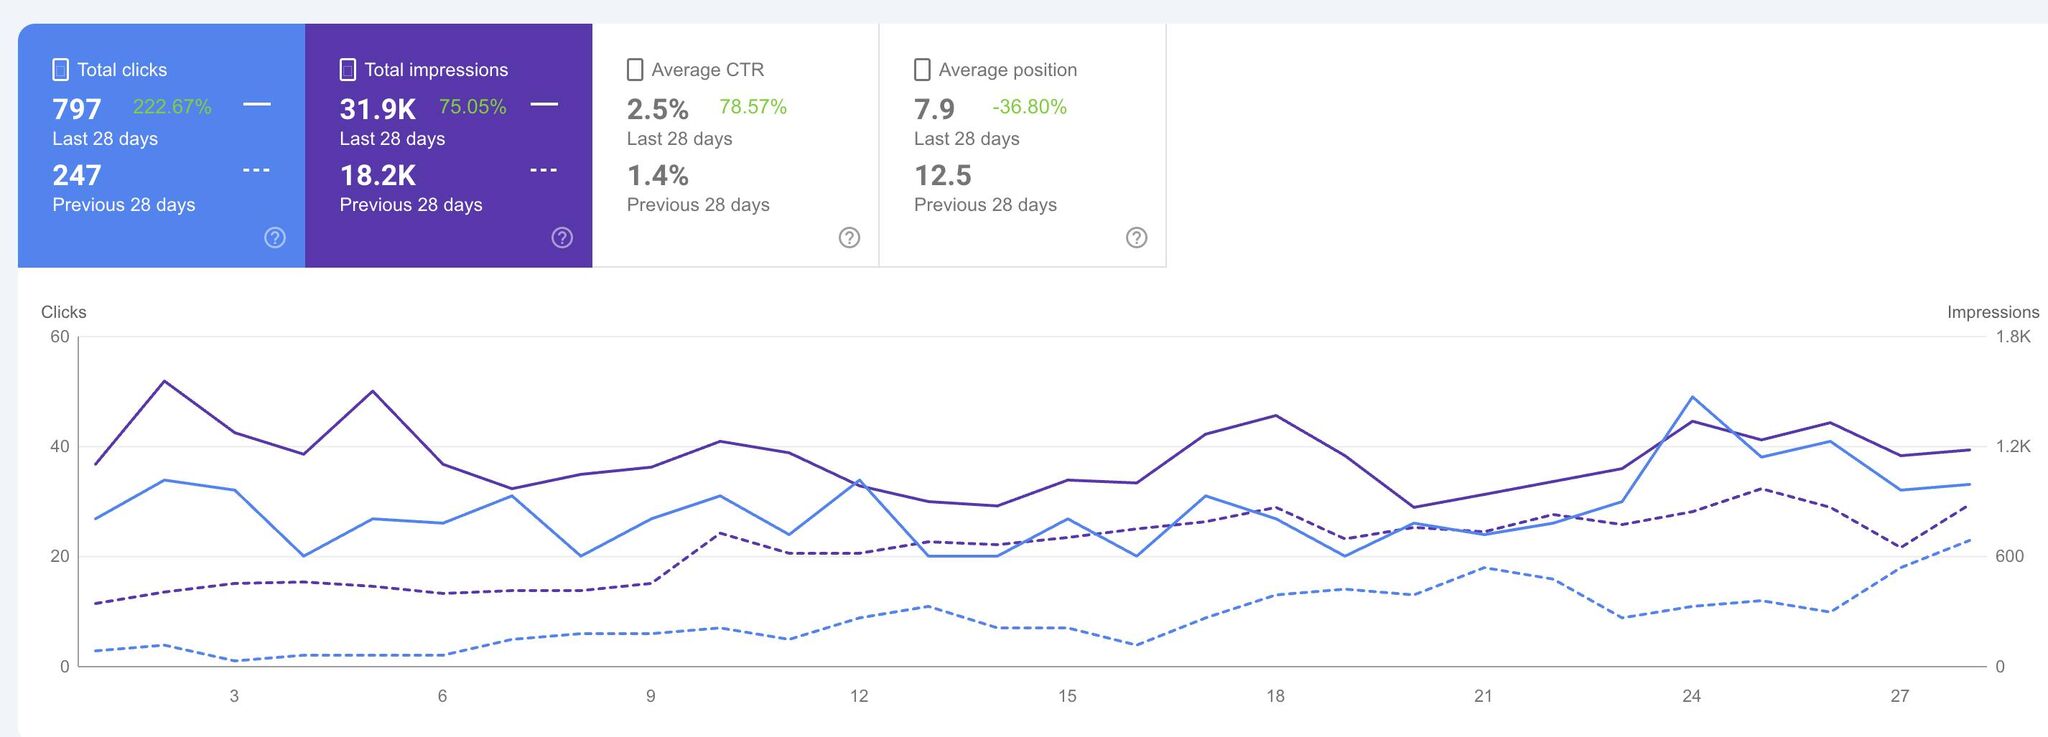The height and width of the screenshot is (737, 2048).
Task: Enable the Average CTR checkbox
Action: [x=635, y=70]
